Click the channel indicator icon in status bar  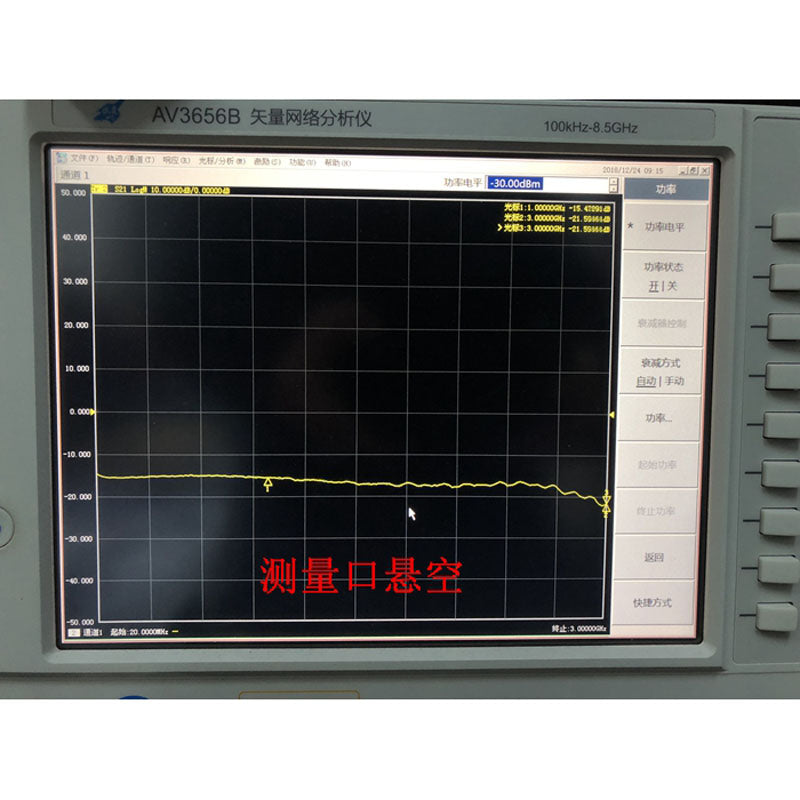[x=73, y=632]
